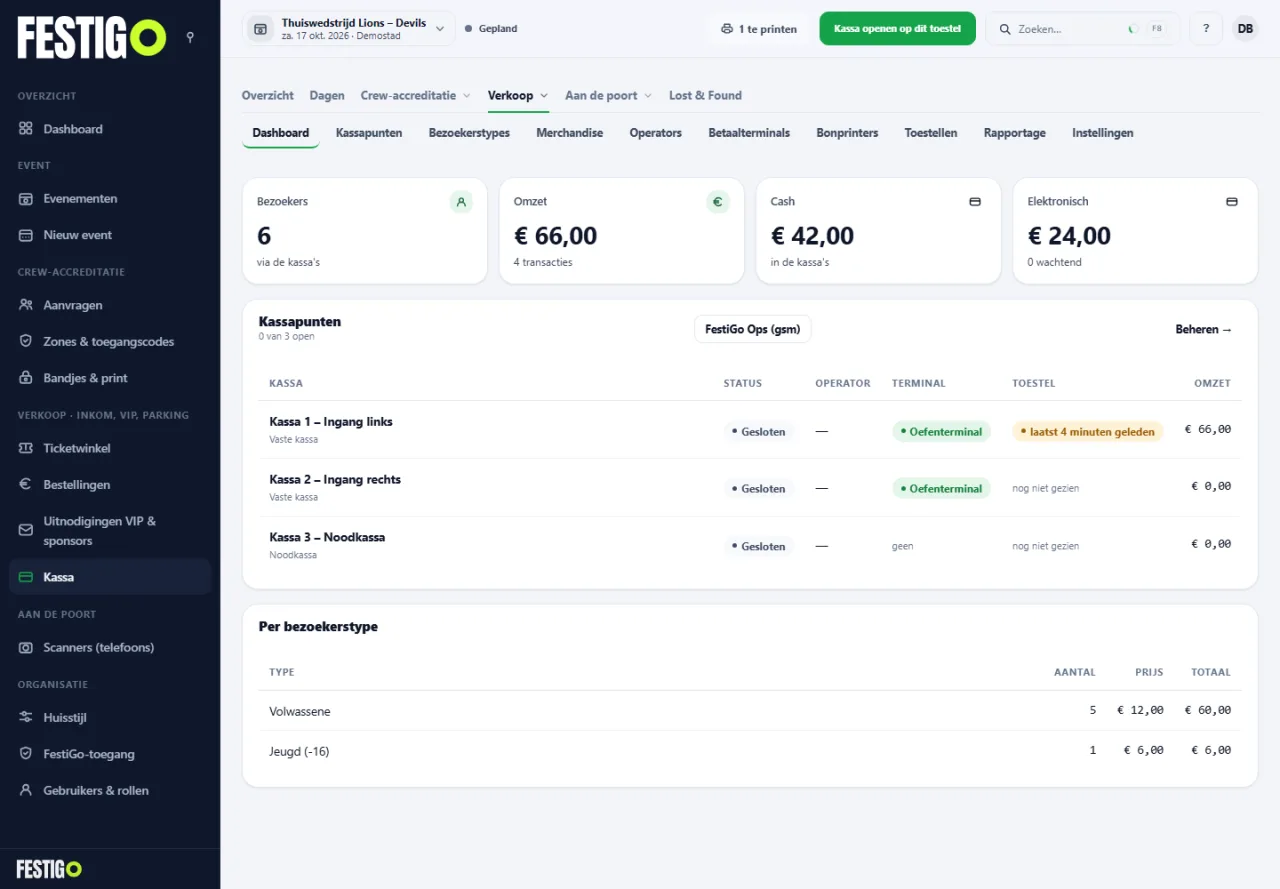Open the event selector Thuiswedstrijd Lions – Devils
The height and width of the screenshot is (889, 1280).
348,29
